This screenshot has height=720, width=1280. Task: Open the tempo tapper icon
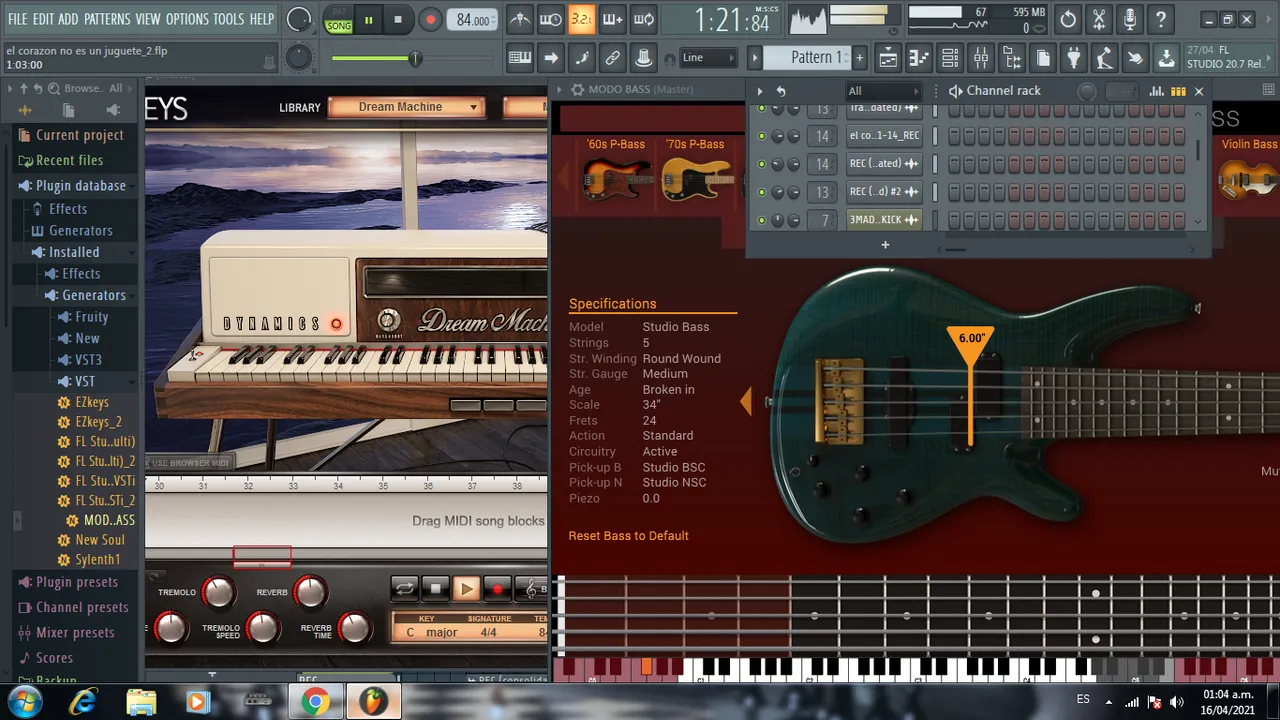tap(1104, 58)
